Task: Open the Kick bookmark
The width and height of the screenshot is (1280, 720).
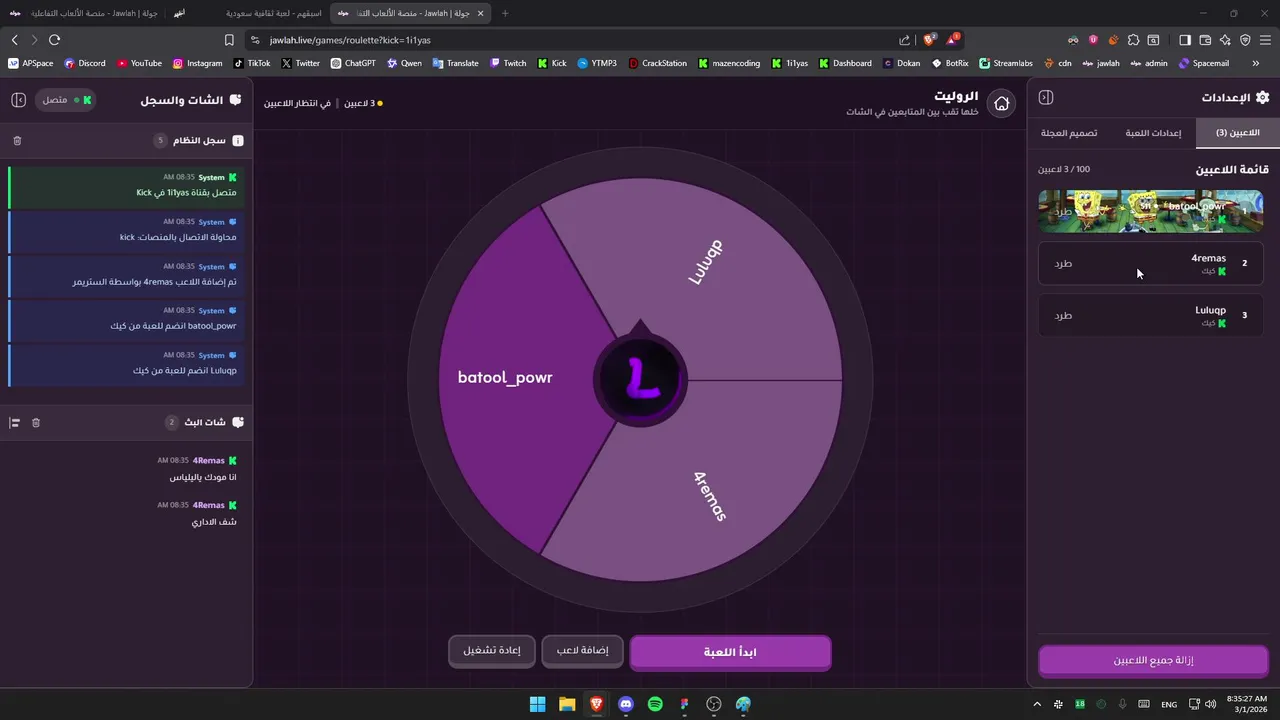Action: (552, 63)
